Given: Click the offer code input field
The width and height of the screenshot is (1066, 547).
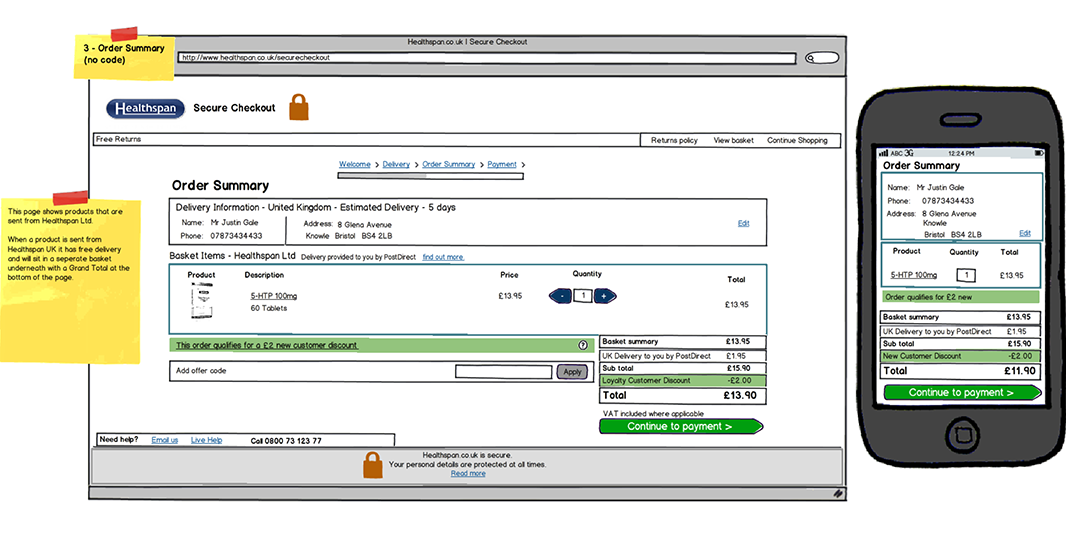Looking at the screenshot, I should pos(503,372).
